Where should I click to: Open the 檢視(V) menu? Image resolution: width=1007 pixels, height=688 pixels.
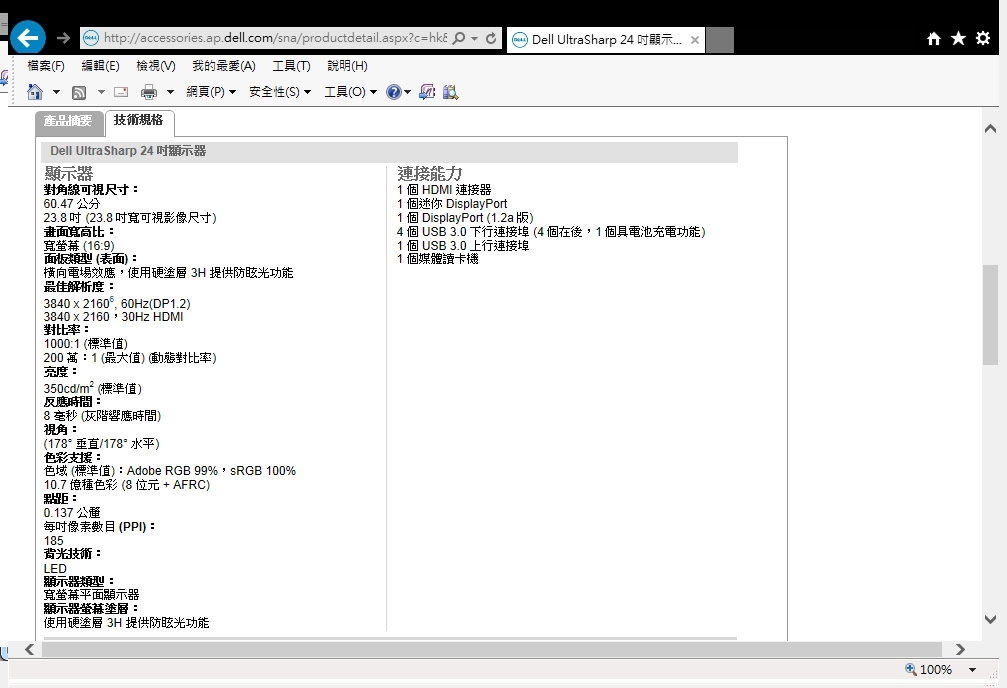156,66
